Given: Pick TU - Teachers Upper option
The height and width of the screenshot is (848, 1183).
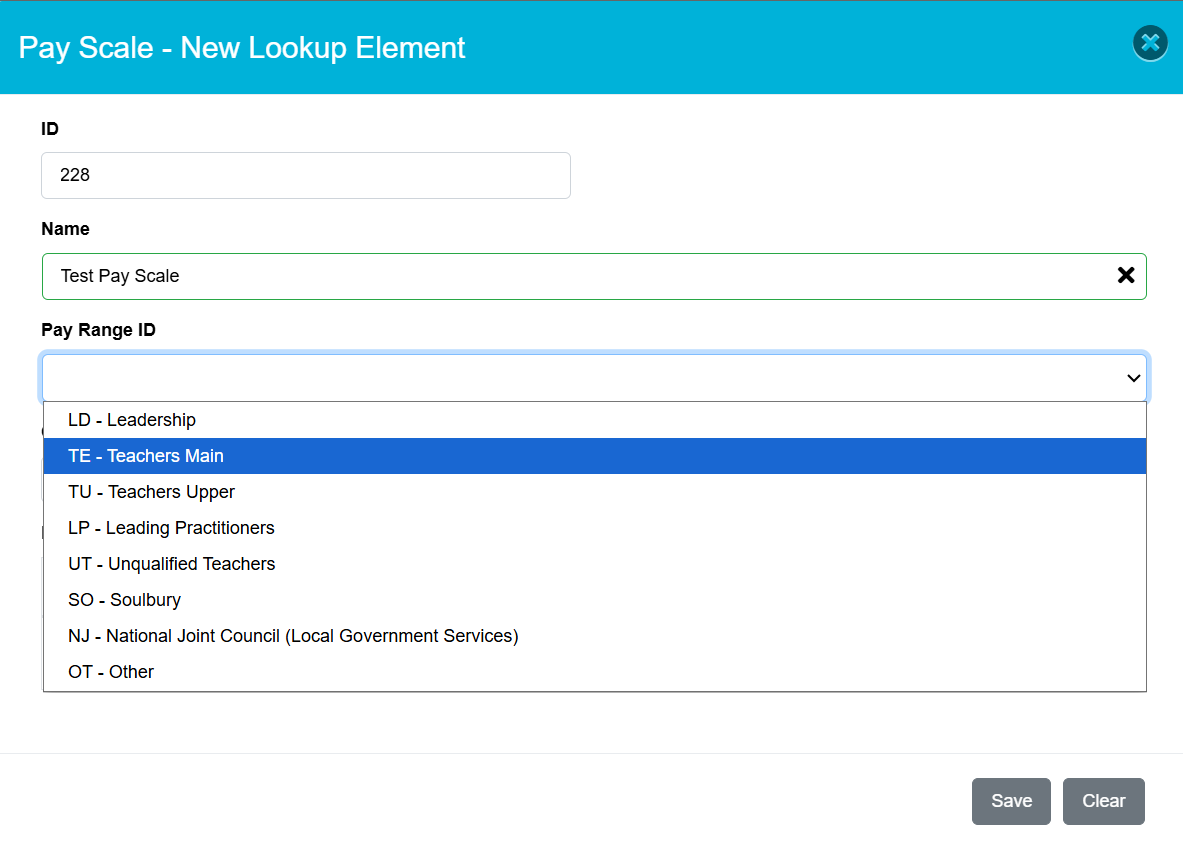Looking at the screenshot, I should [151, 492].
